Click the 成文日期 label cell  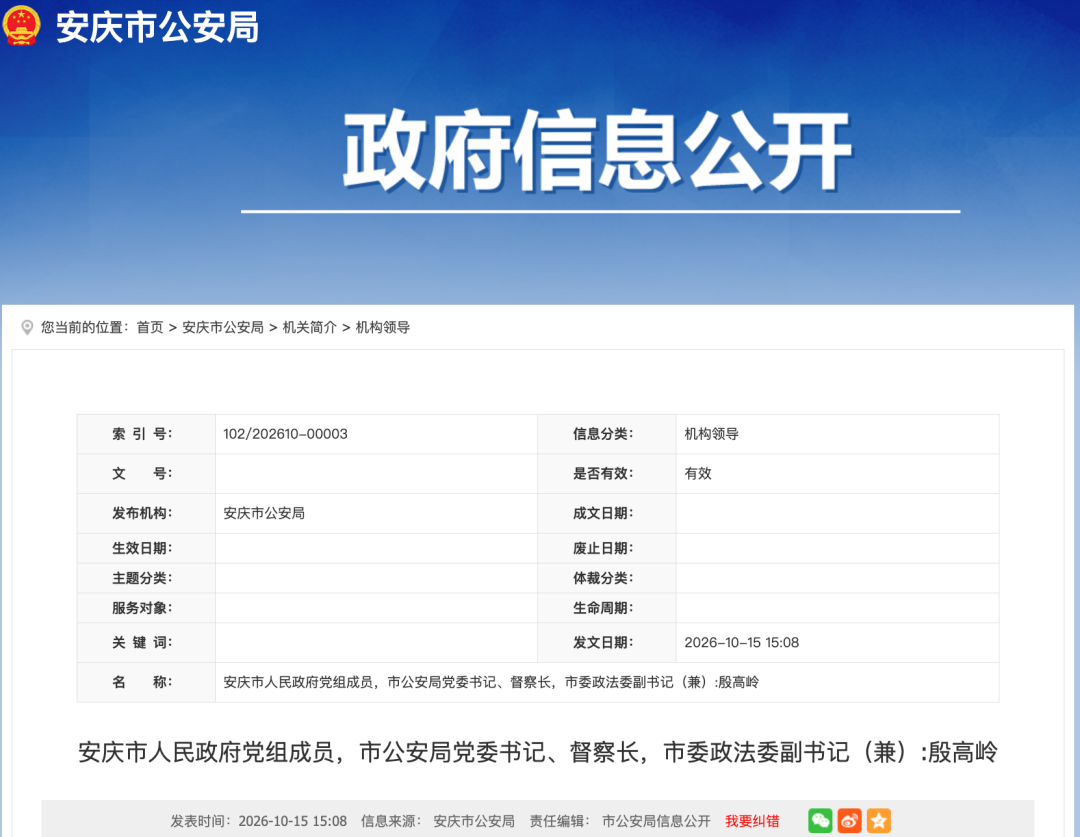click(607, 513)
